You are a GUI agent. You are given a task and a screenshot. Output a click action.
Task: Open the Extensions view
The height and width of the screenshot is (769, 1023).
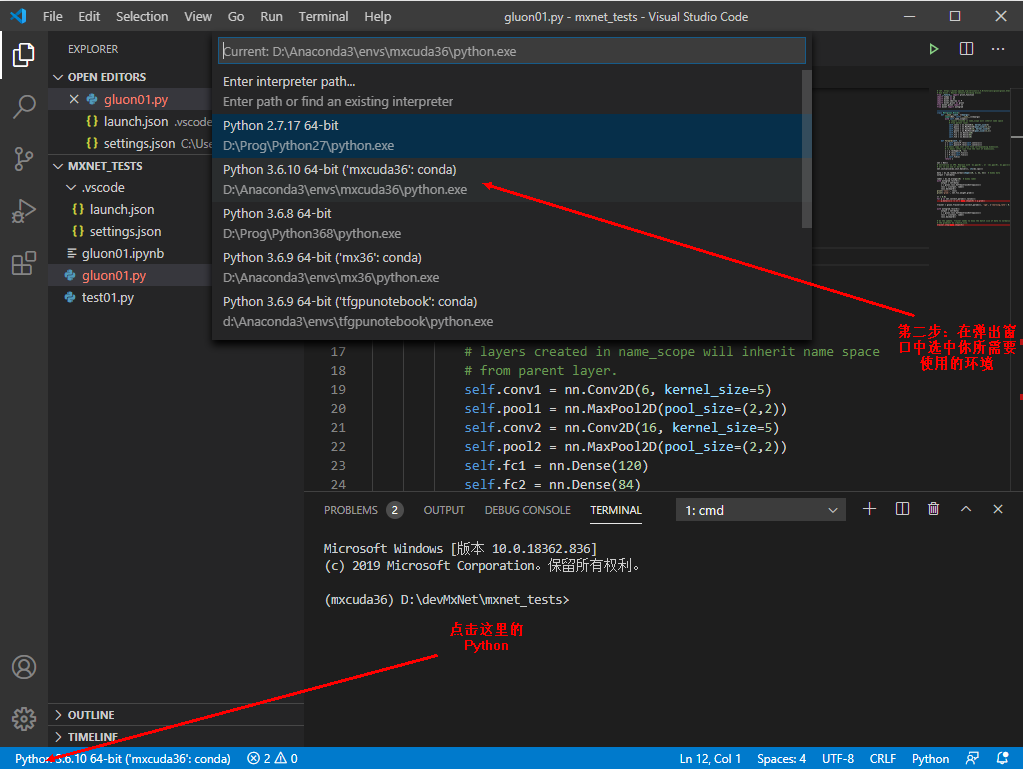(x=23, y=264)
